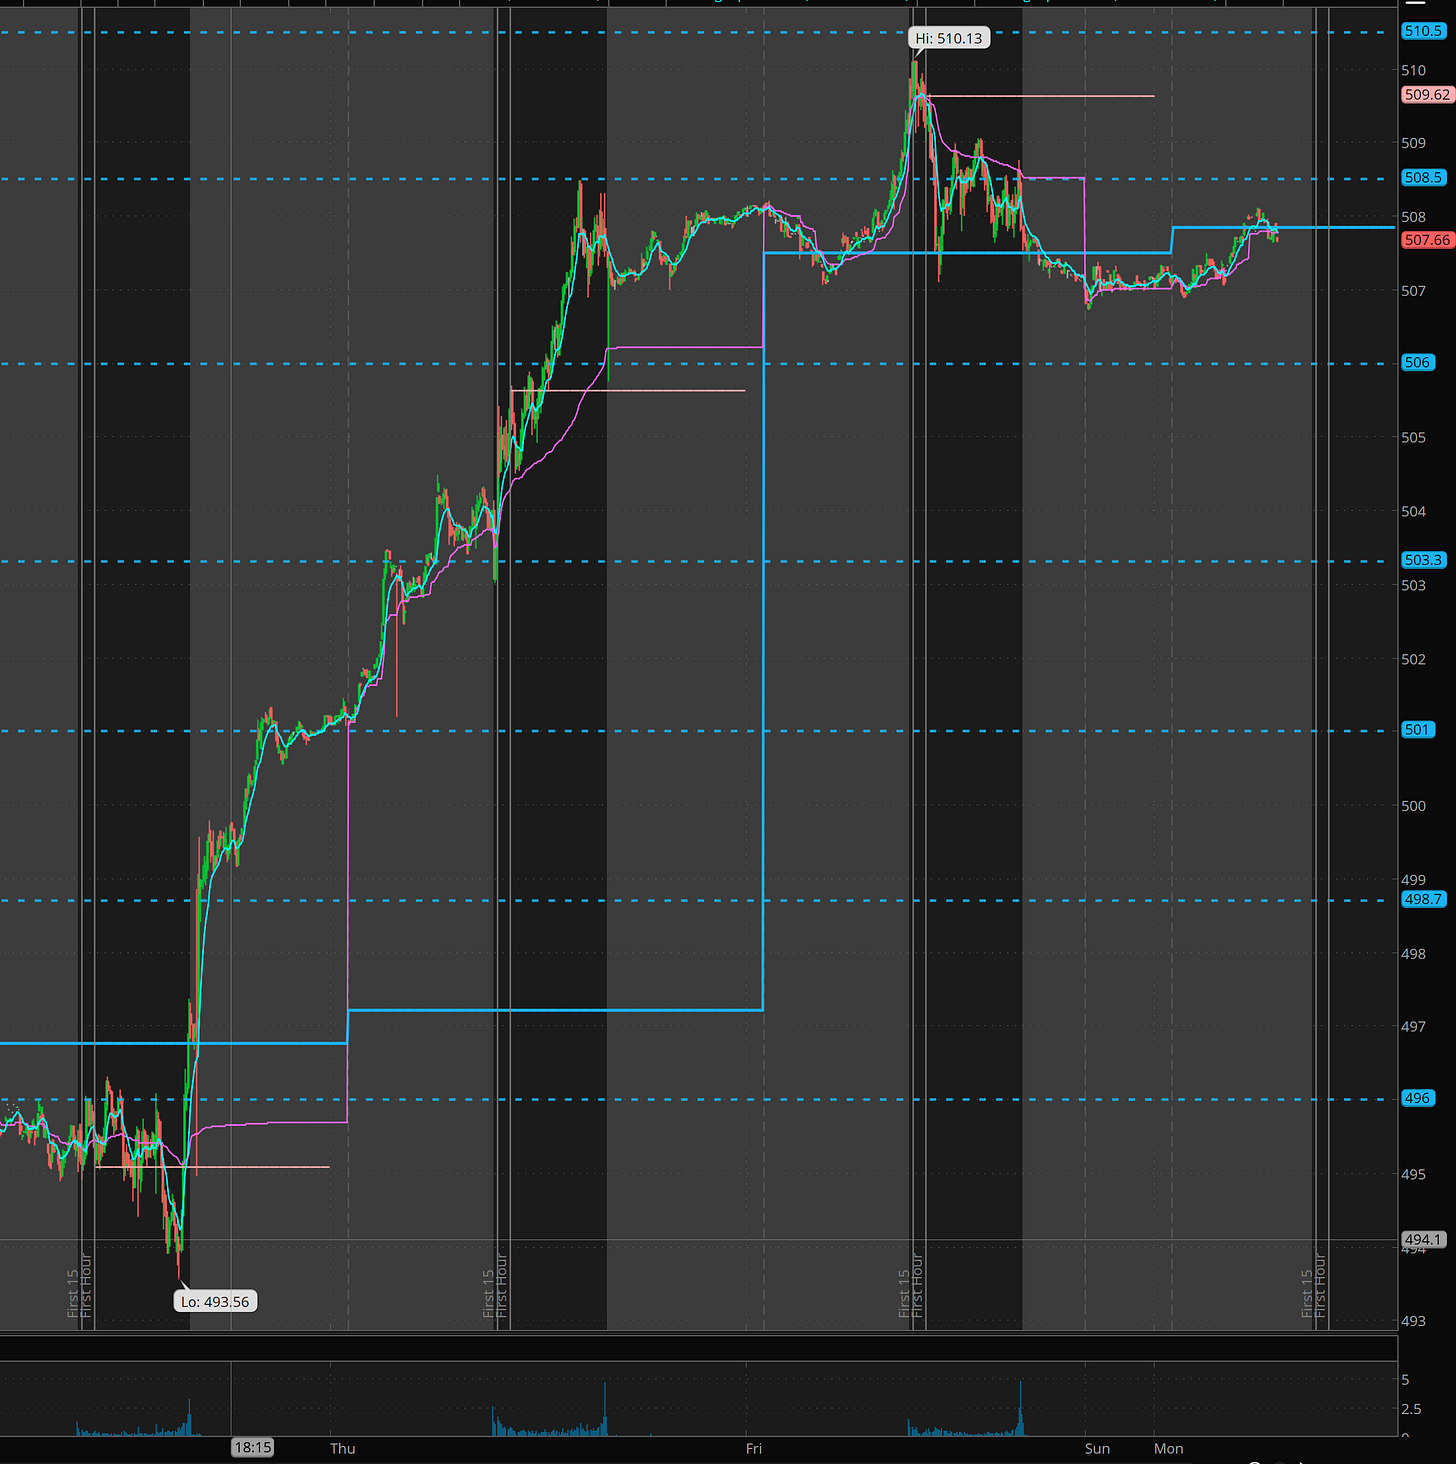Screen dimensions: 1456x1464
Task: Click the First Hour label nearest the right edge
Action: 1320,1285
